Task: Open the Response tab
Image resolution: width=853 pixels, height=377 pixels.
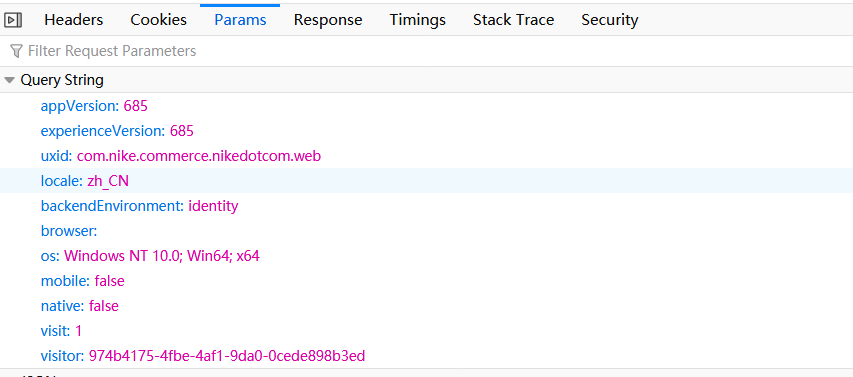Action: (327, 20)
